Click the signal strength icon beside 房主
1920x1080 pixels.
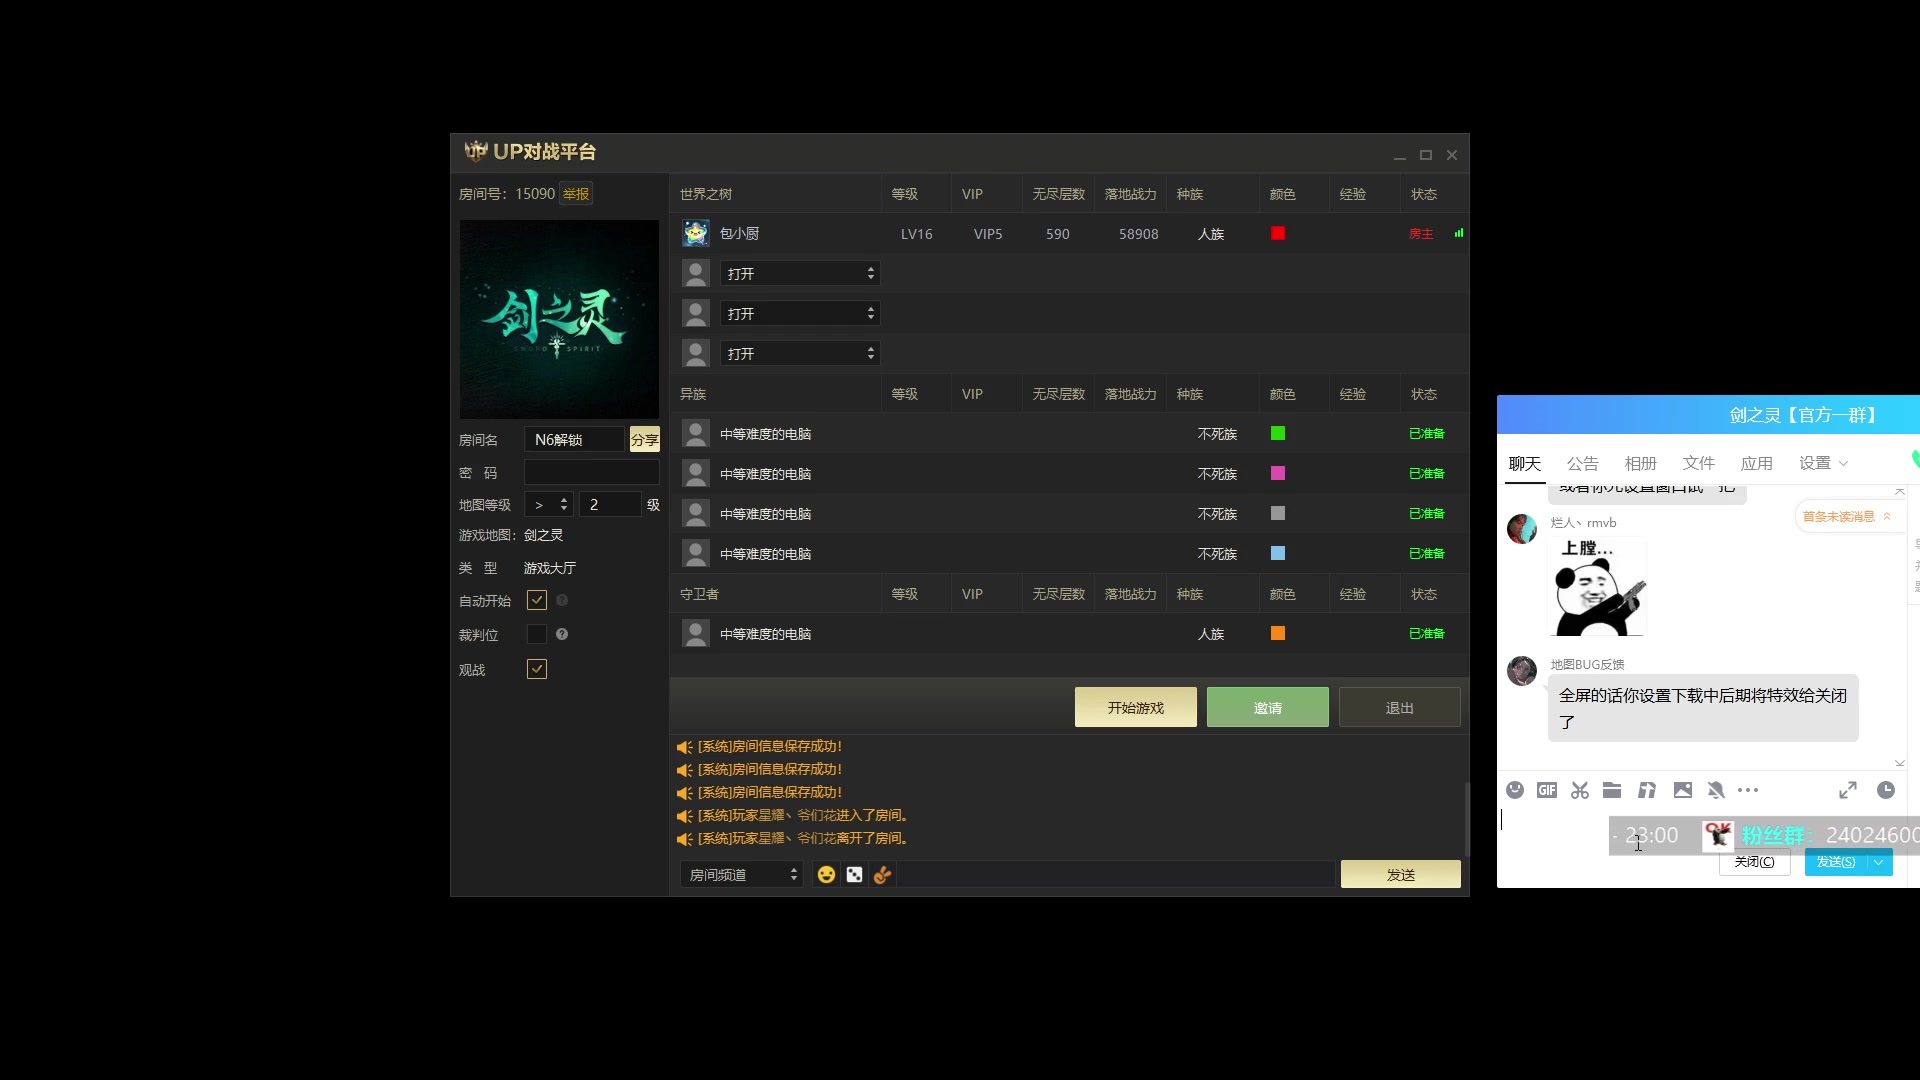(x=1459, y=233)
